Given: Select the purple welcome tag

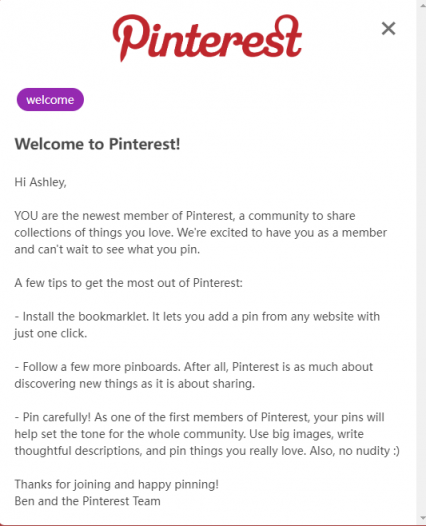Looking at the screenshot, I should (50, 100).
